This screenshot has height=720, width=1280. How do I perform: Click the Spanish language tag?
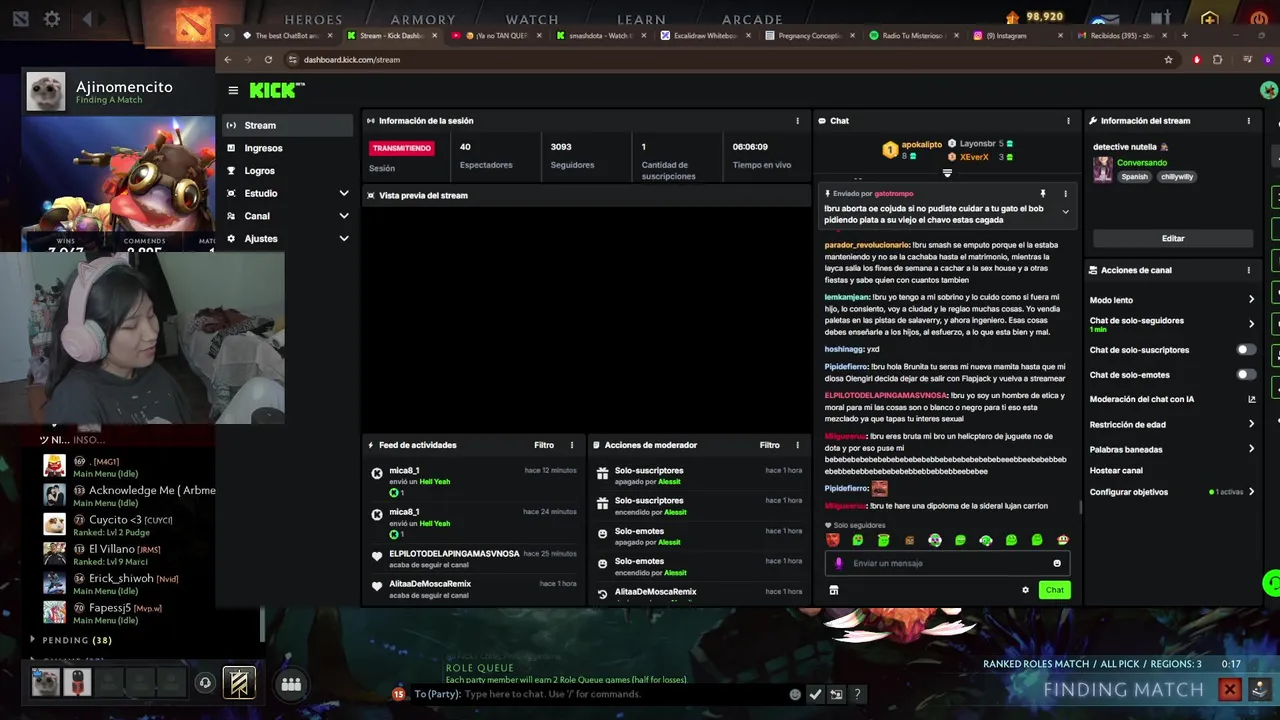coord(1134,177)
